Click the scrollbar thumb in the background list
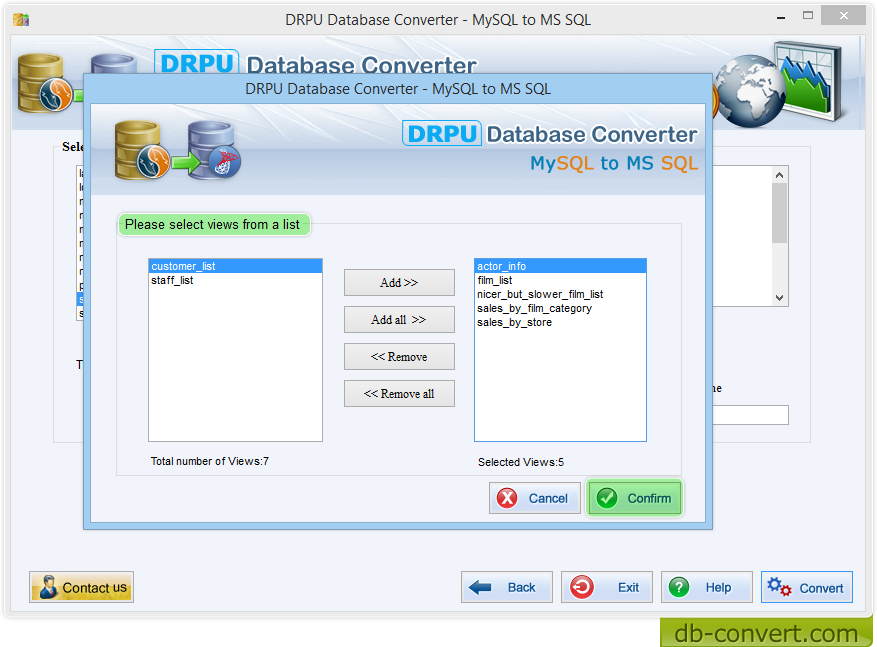This screenshot has width=877, height=647. click(x=780, y=213)
